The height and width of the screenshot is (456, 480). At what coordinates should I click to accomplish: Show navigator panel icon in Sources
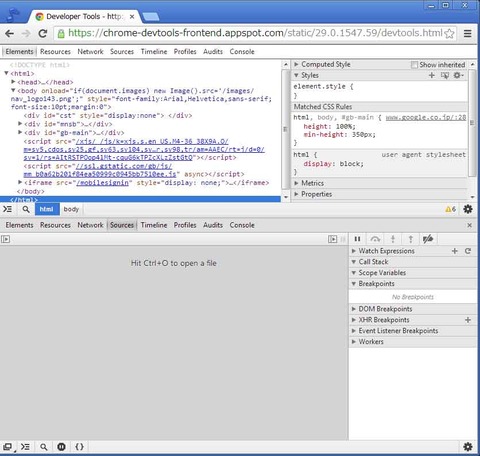(6, 239)
